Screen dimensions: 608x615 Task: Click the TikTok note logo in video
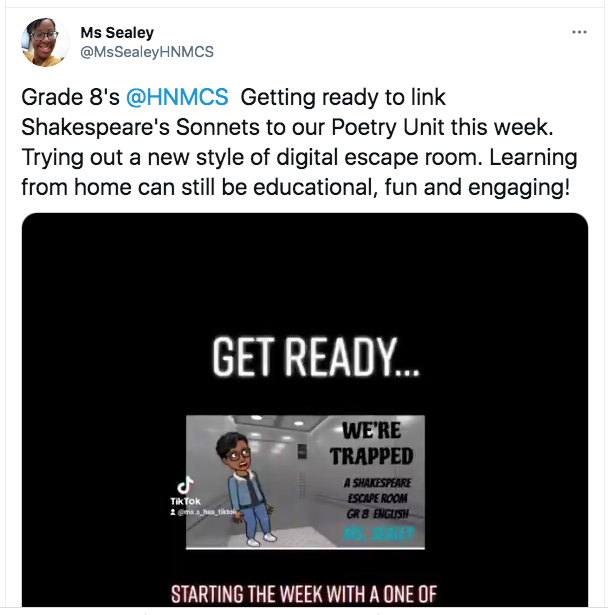185,485
